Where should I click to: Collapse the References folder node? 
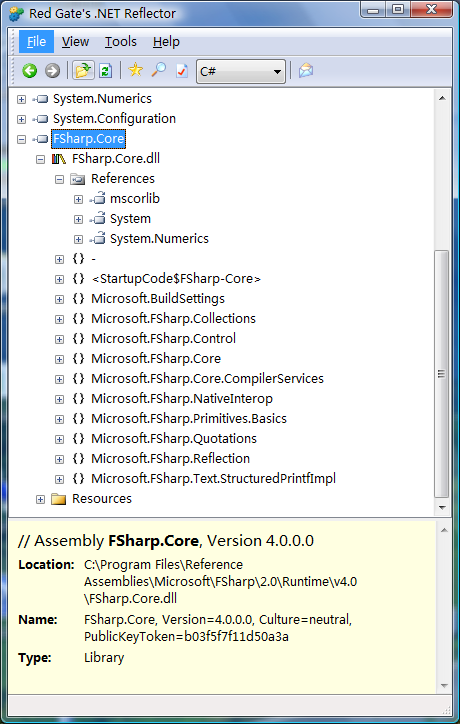point(59,179)
